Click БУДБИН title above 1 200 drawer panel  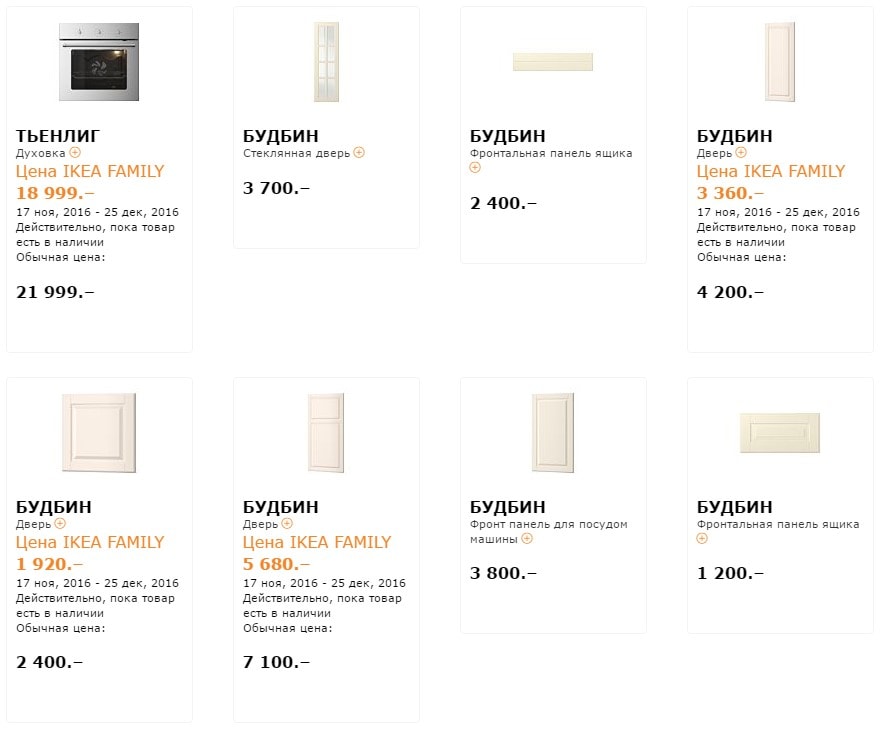[x=734, y=507]
